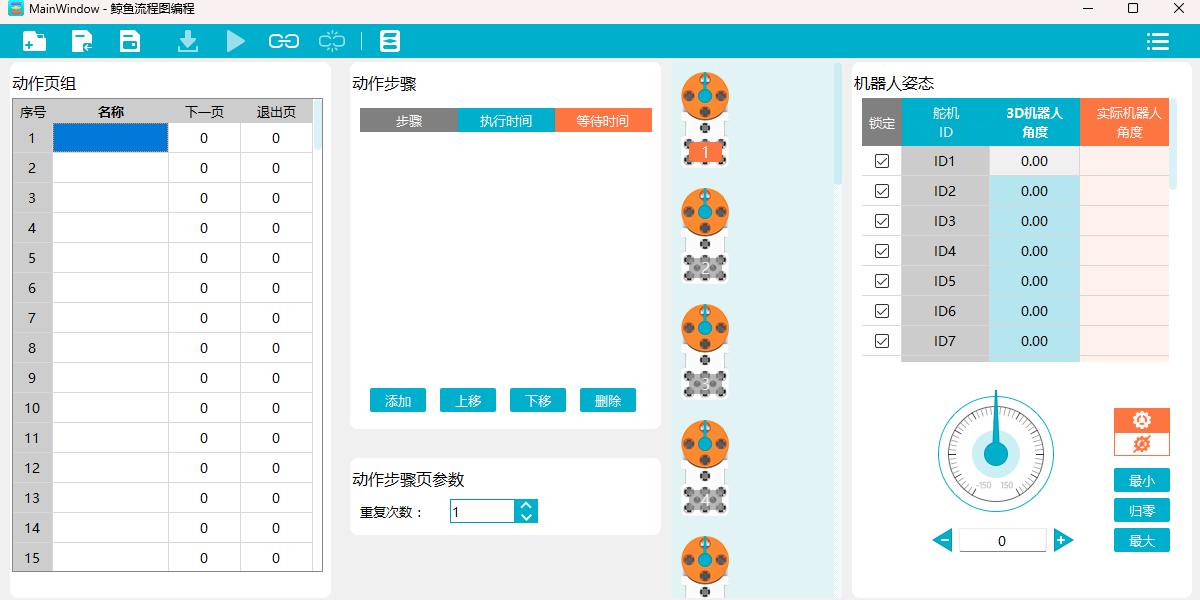Select the 等待时间 tab

pyautogui.click(x=604, y=119)
